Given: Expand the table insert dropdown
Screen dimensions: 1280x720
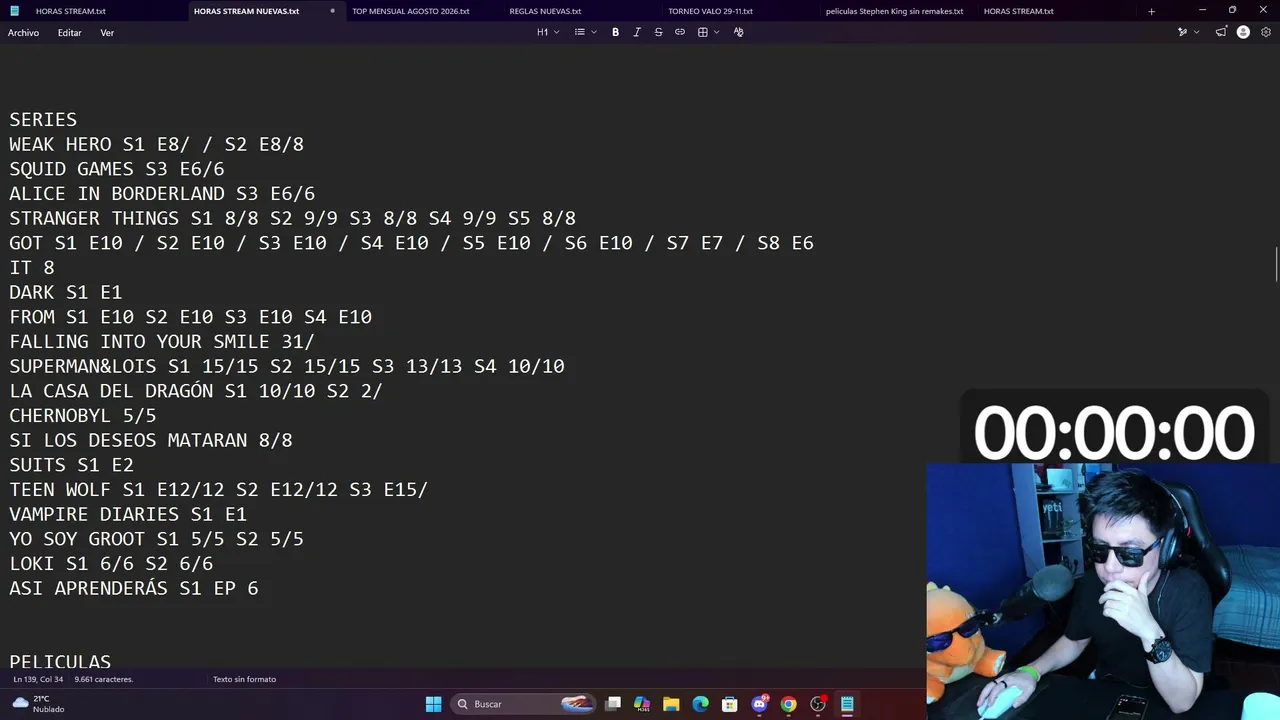Looking at the screenshot, I should pyautogui.click(x=708, y=32).
